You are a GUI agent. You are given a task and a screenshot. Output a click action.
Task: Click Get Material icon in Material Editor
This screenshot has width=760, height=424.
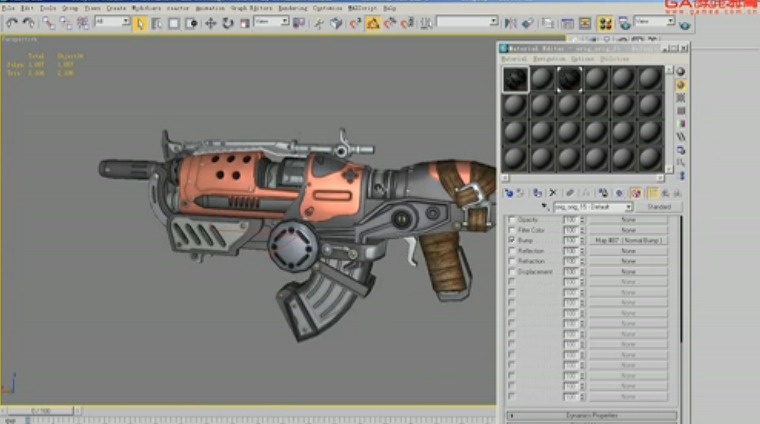click(508, 193)
